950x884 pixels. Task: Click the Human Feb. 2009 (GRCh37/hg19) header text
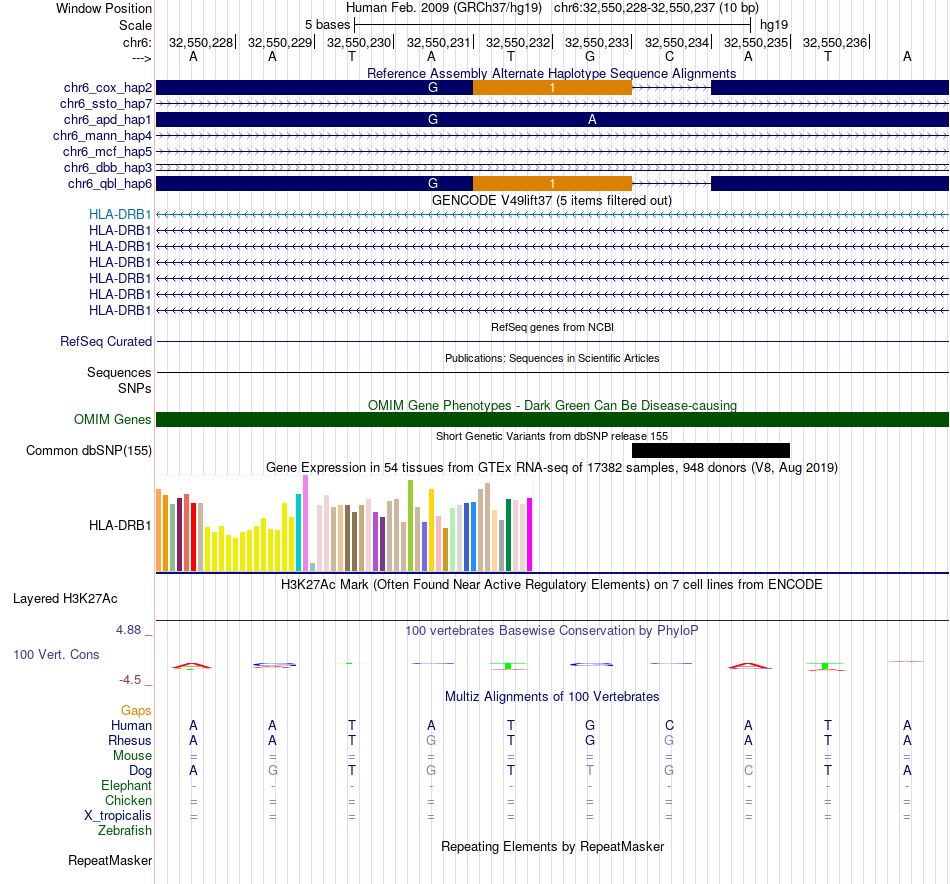(x=443, y=8)
